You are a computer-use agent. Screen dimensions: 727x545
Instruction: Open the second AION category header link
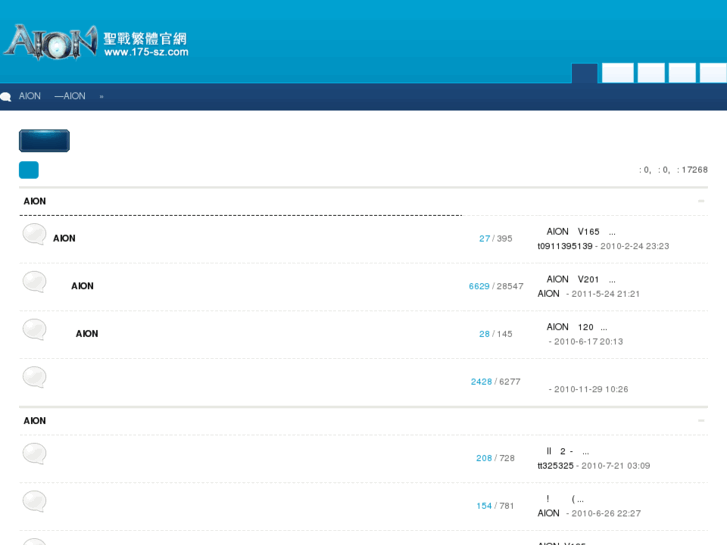click(35, 420)
